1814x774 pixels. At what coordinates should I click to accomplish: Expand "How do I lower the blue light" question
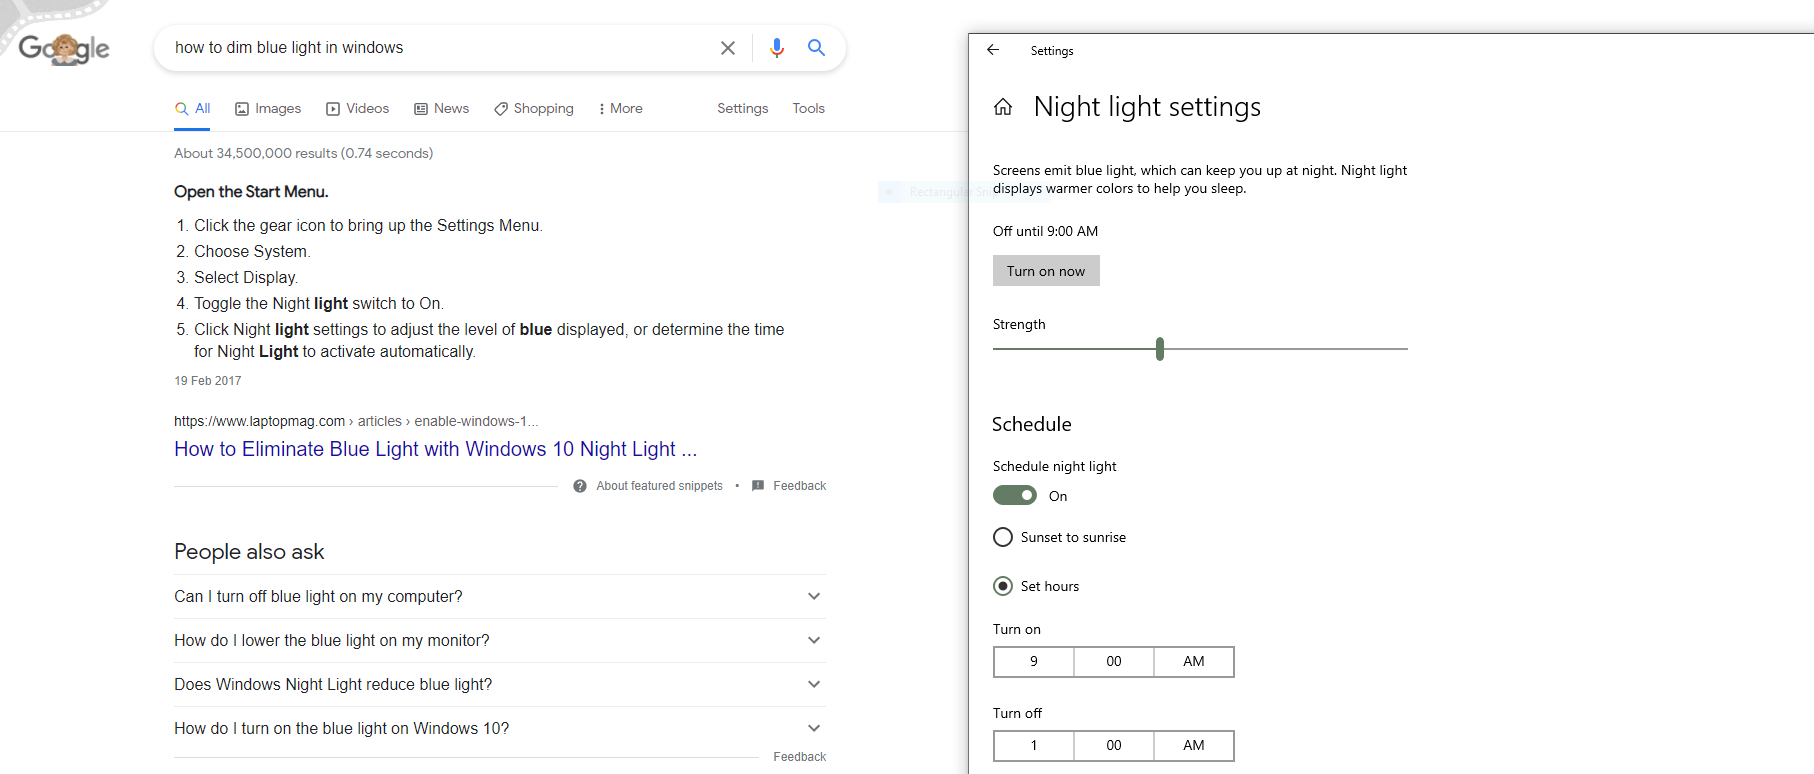814,641
